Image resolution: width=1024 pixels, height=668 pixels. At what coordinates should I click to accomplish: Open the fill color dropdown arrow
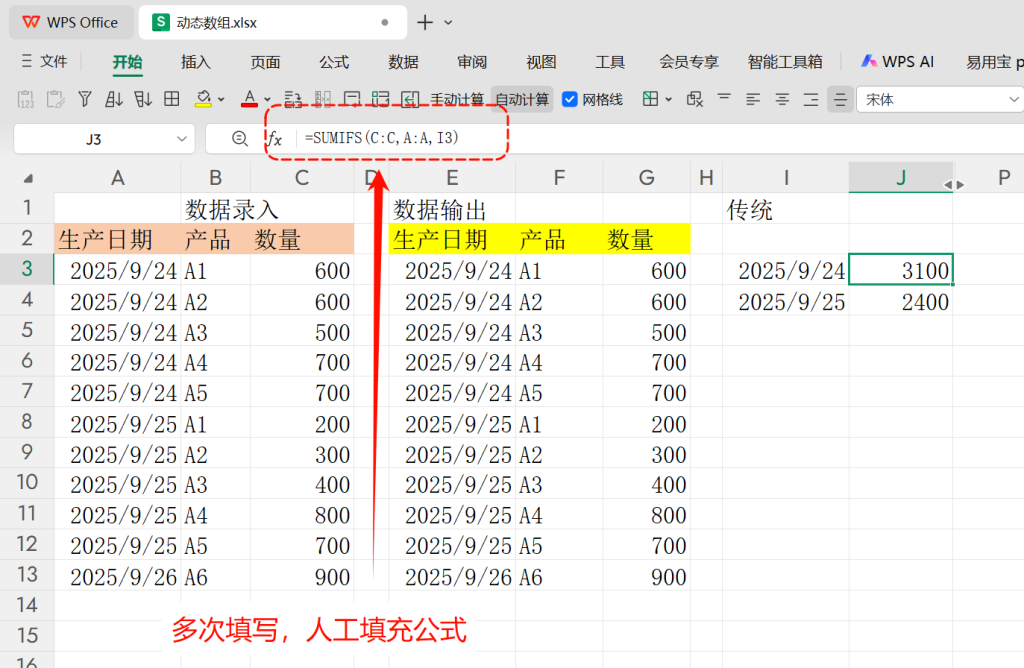[x=221, y=100]
